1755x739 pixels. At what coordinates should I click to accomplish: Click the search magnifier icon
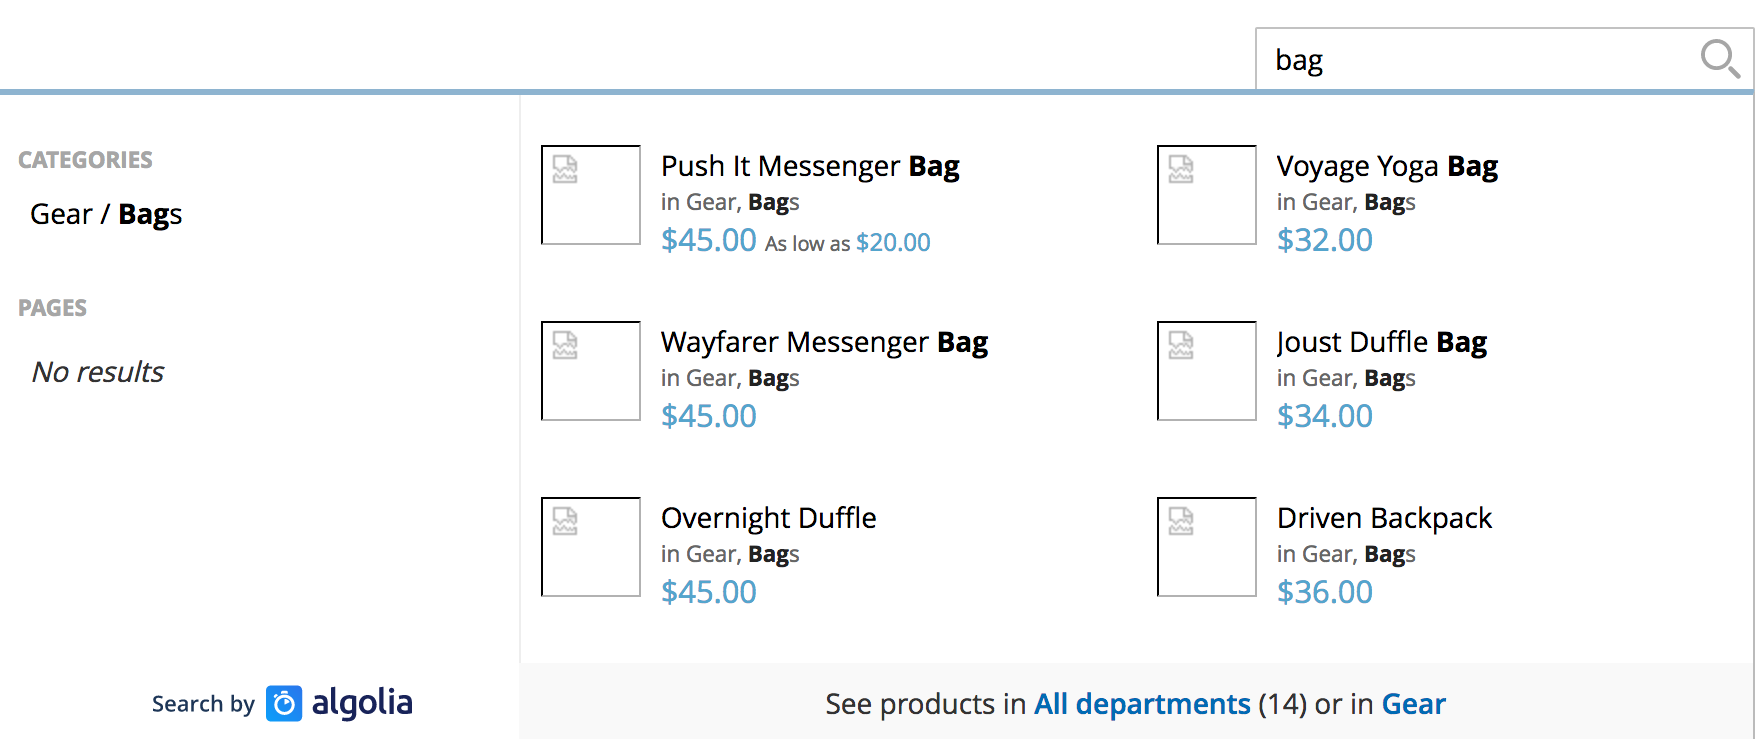1720,59
